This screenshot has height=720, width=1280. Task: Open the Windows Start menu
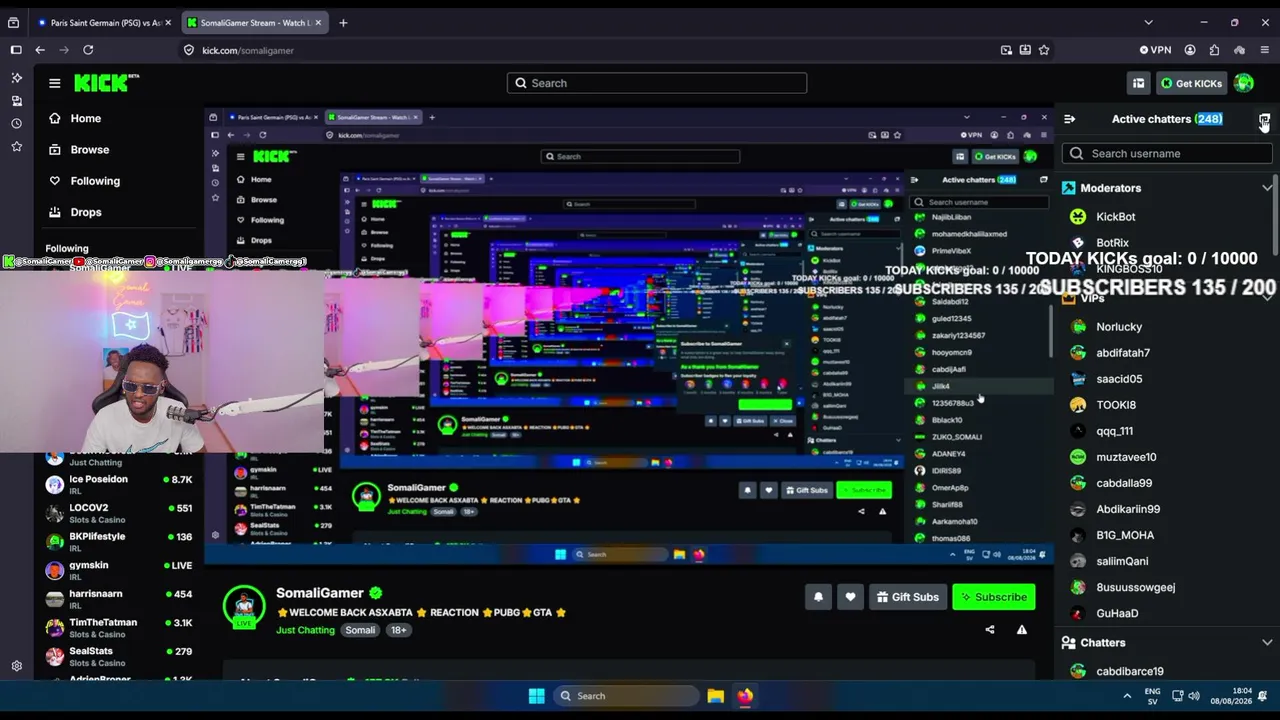click(x=536, y=696)
